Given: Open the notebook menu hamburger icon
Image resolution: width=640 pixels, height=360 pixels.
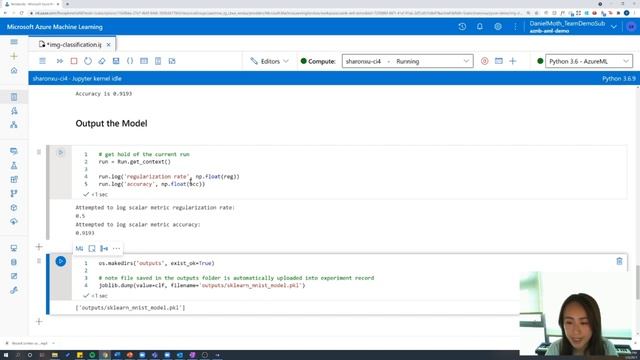Looking at the screenshot, I should (x=42, y=61).
